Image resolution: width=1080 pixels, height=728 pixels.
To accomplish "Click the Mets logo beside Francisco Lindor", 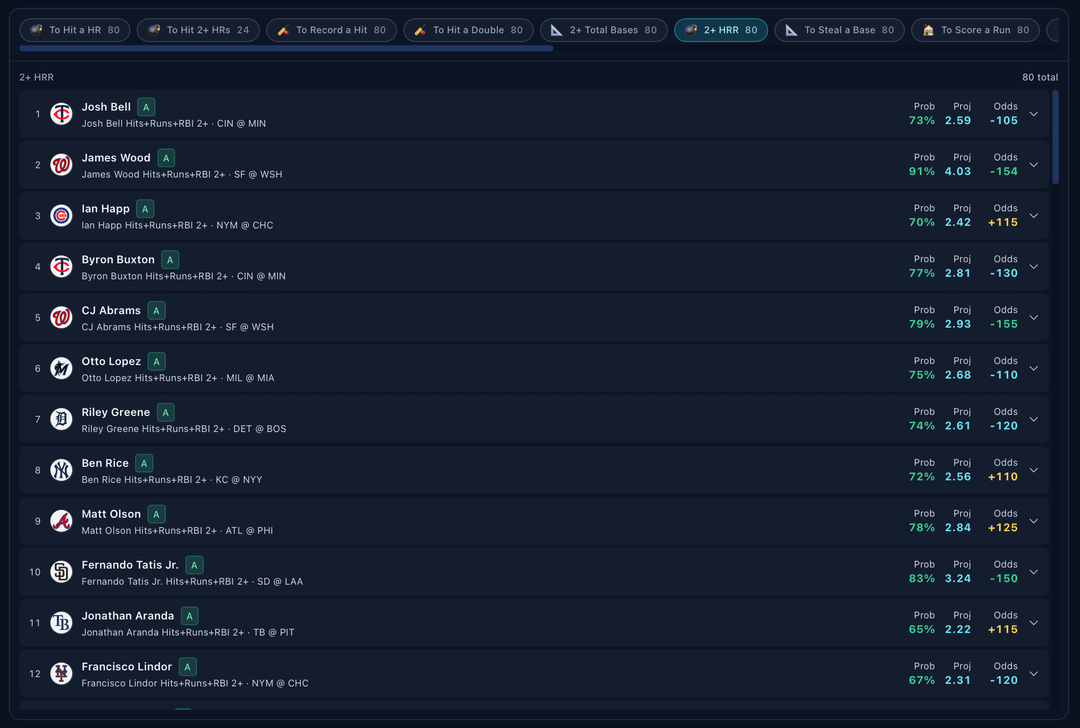I will pyautogui.click(x=61, y=673).
